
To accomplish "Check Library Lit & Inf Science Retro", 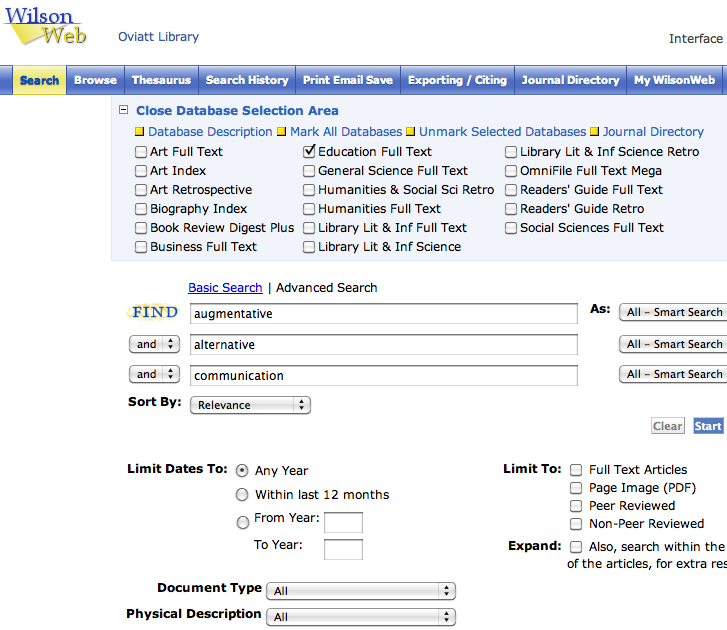I will click(510, 152).
